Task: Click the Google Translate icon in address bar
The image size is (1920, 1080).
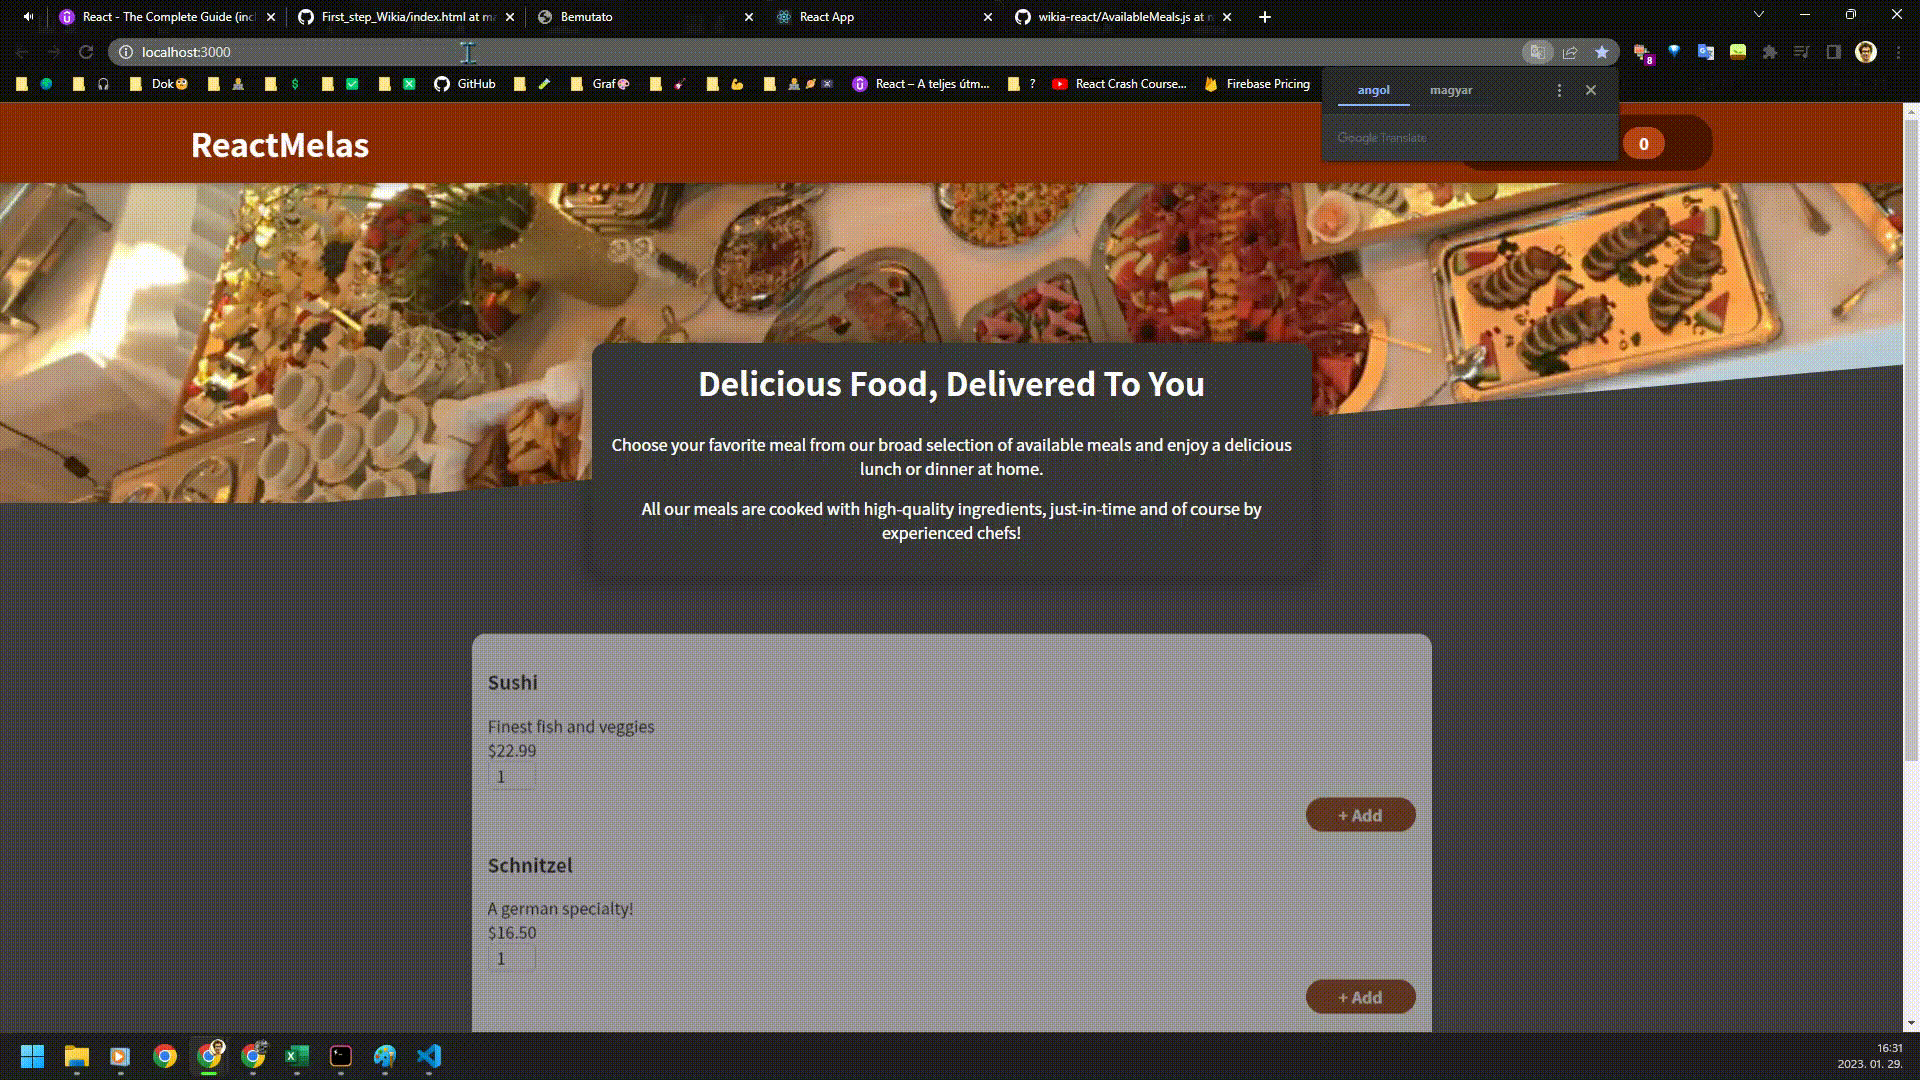Action: coord(1537,52)
